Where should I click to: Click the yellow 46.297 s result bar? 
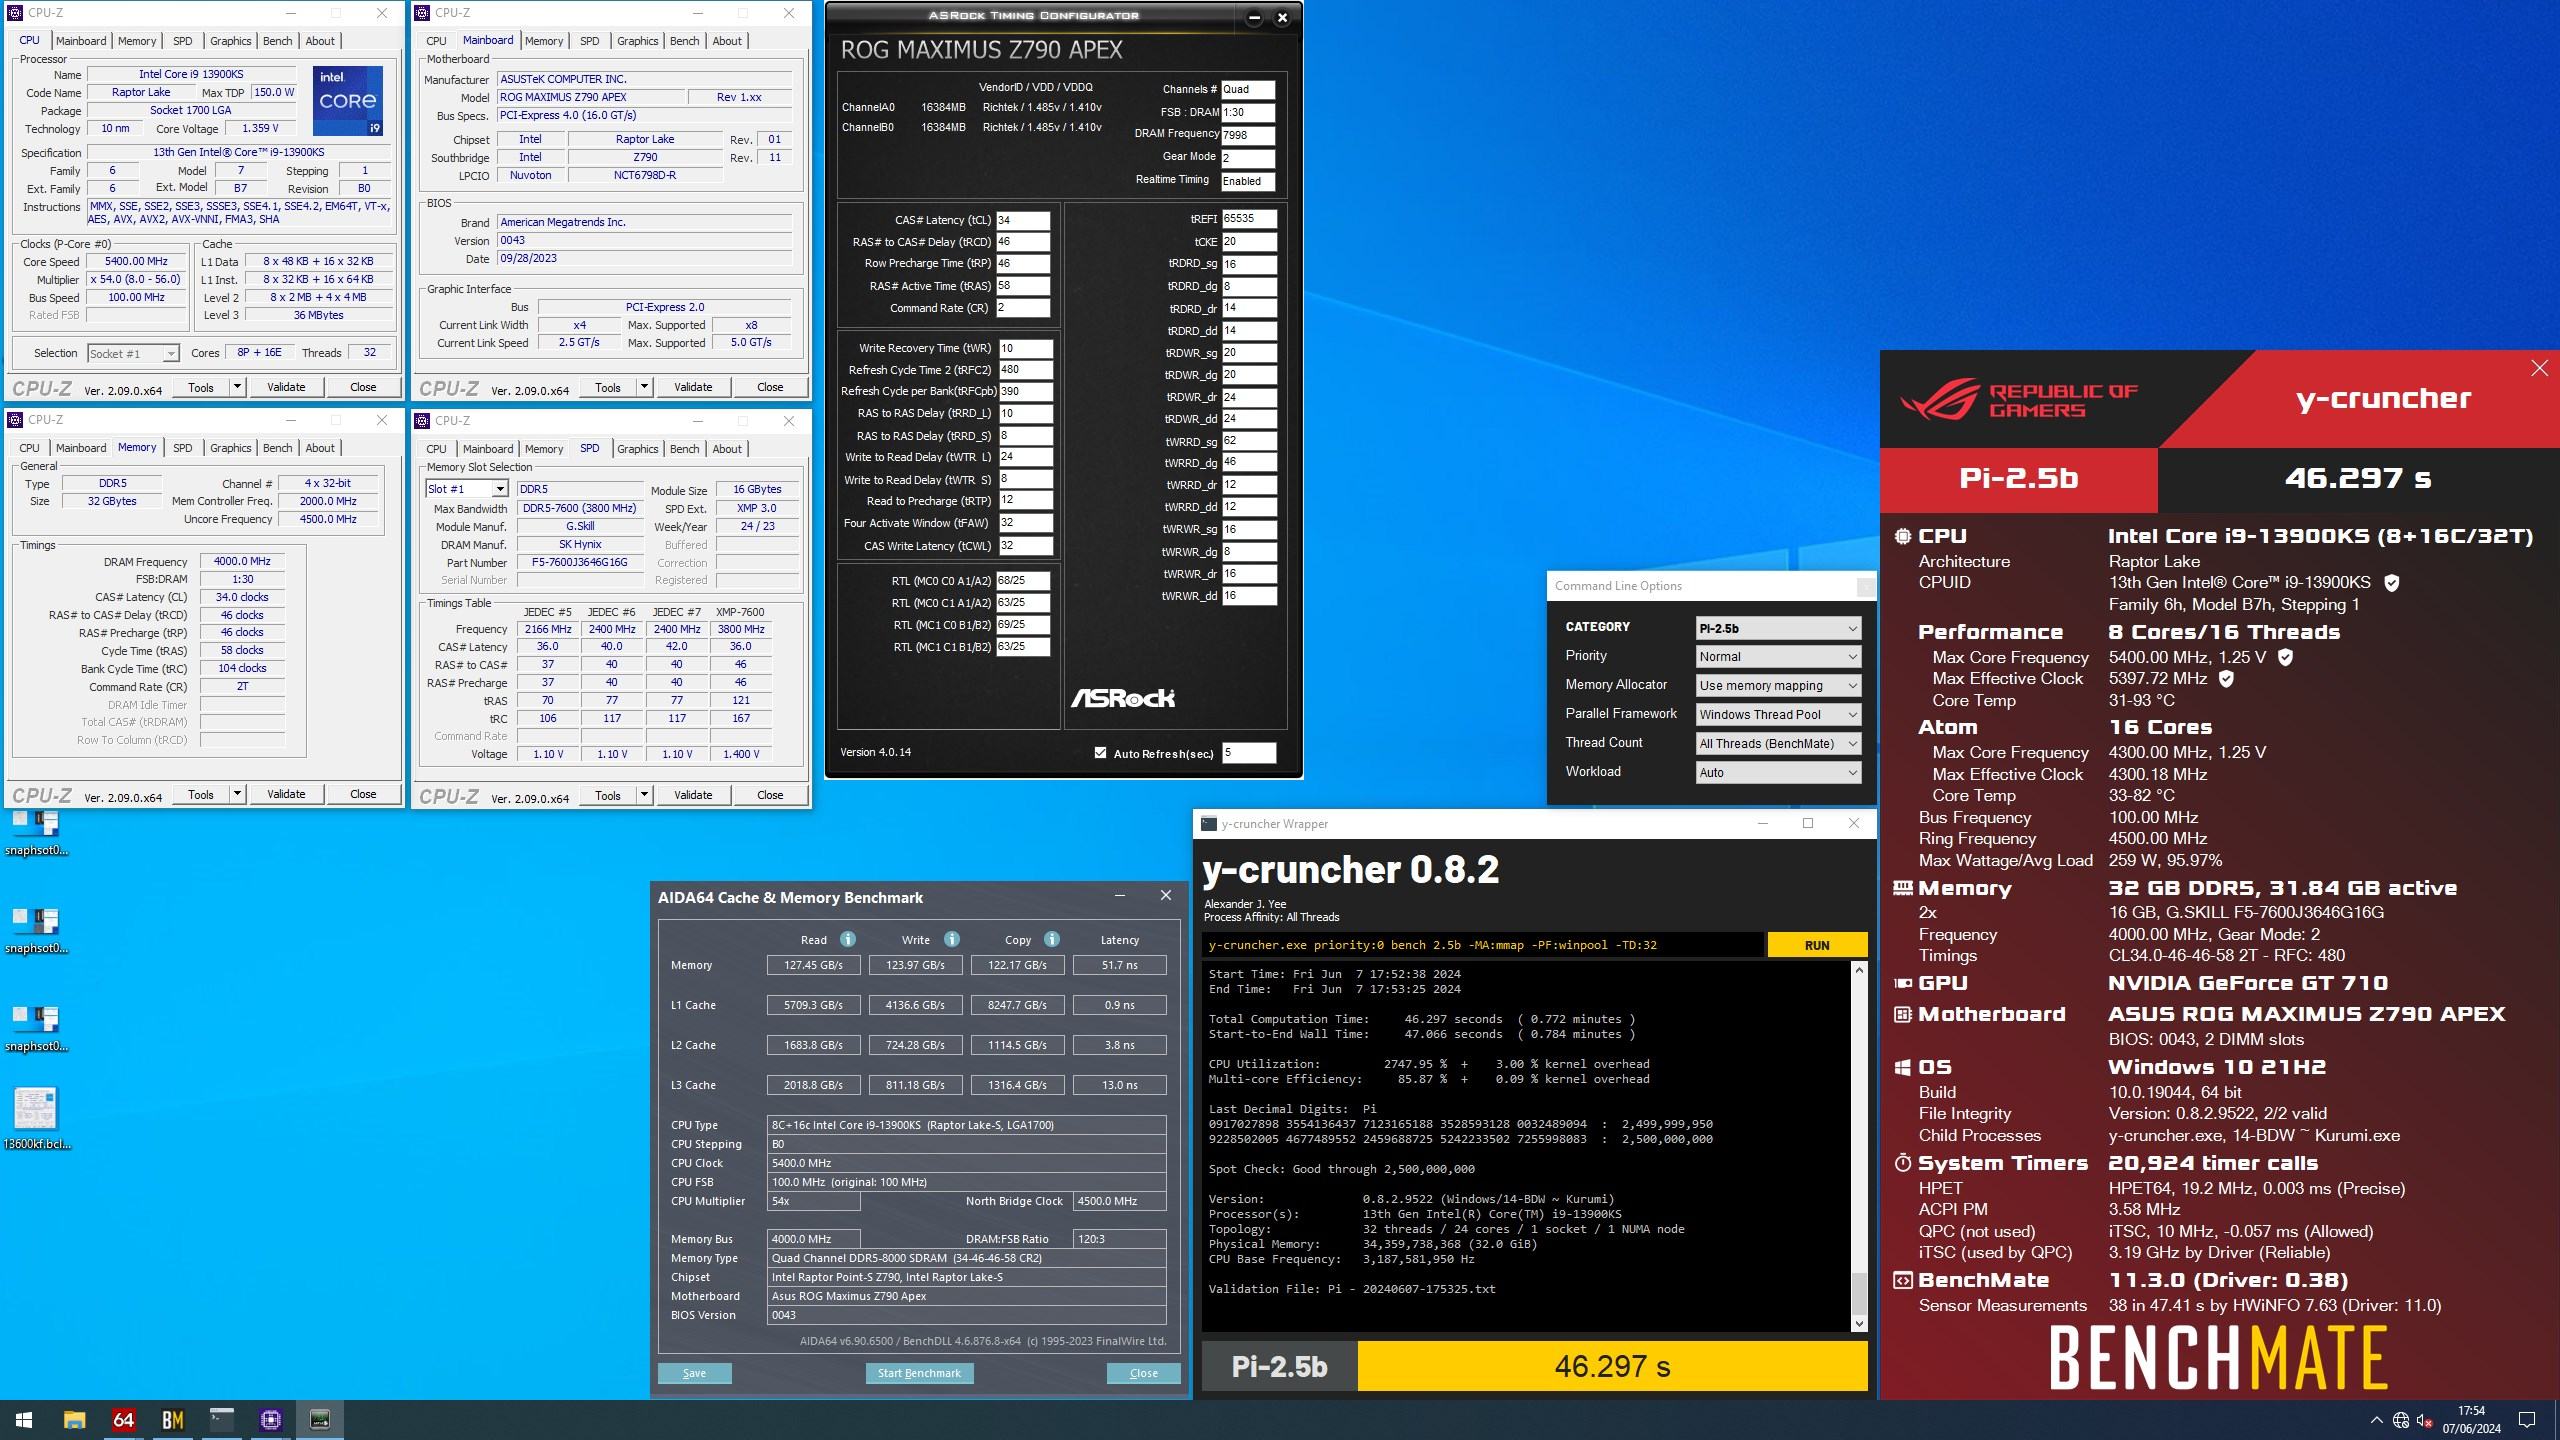1612,1366
